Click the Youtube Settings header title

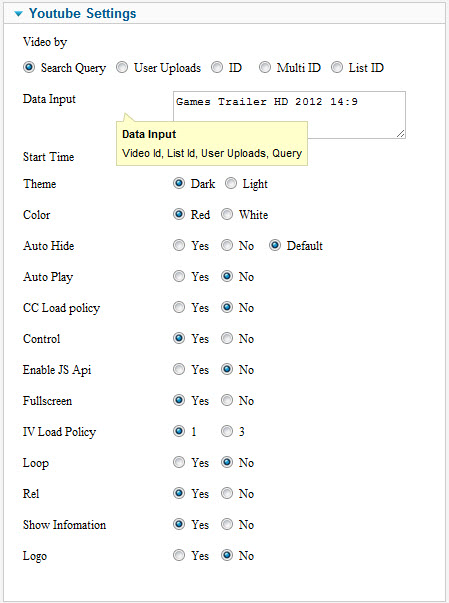(x=83, y=13)
